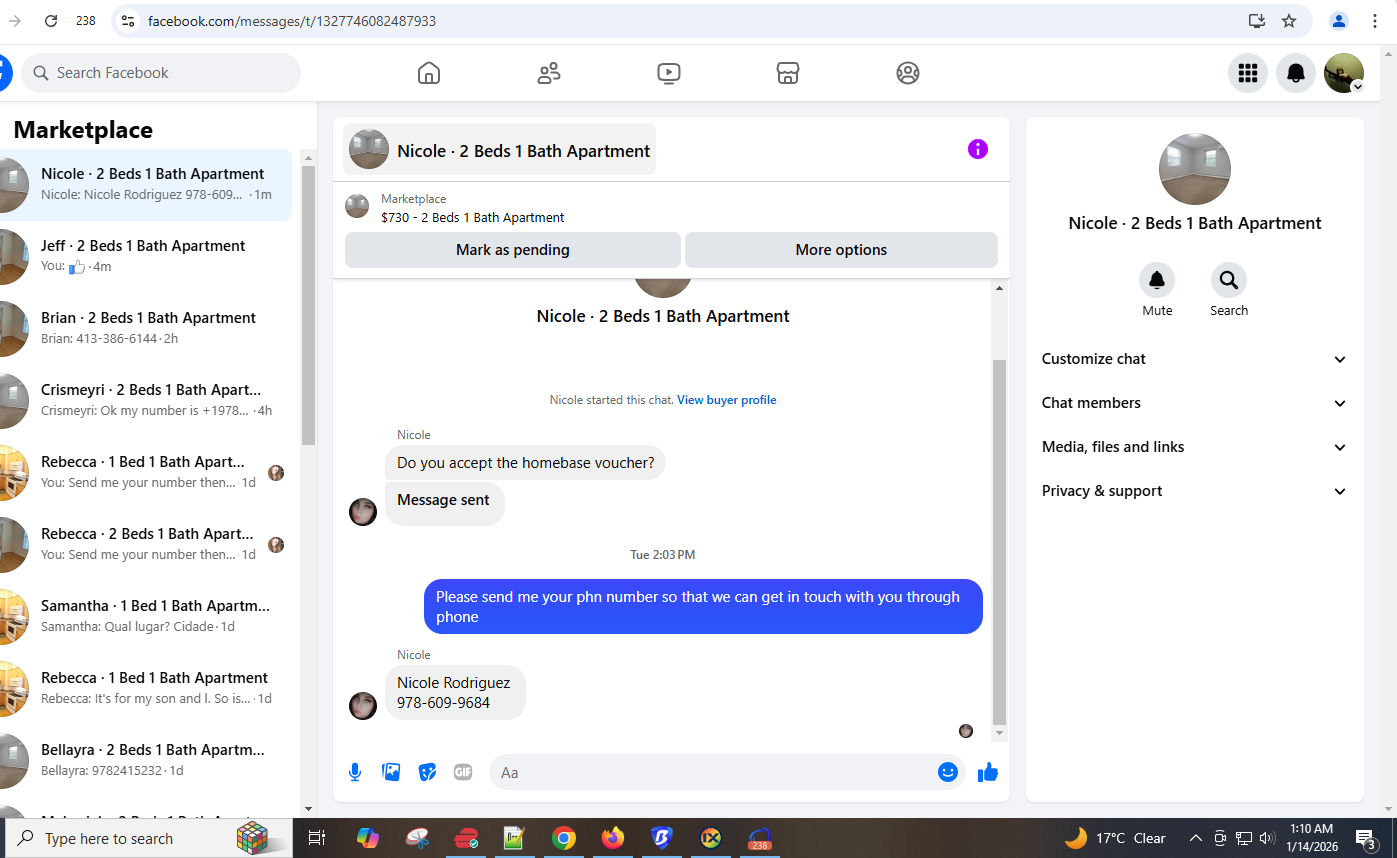This screenshot has height=858, width=1397.
Task: Open account profile picture menu
Action: [x=1344, y=73]
